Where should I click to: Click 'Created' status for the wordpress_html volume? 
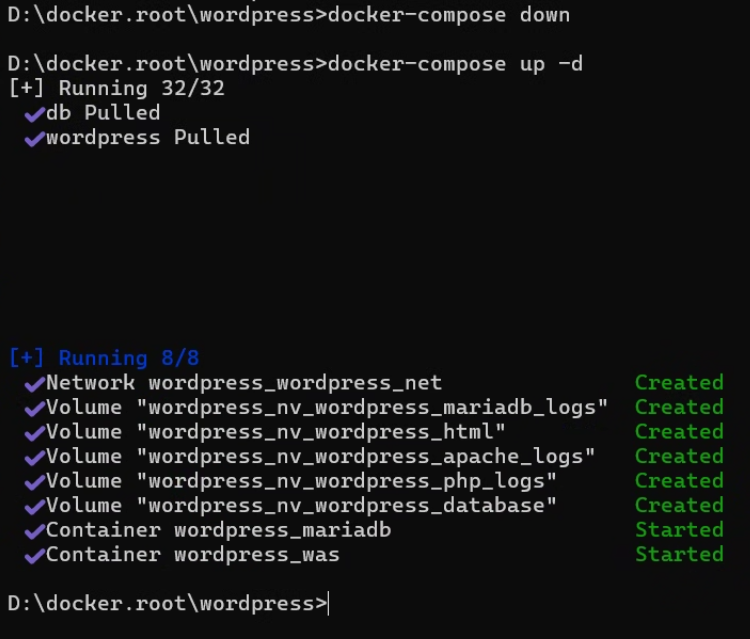(x=679, y=432)
